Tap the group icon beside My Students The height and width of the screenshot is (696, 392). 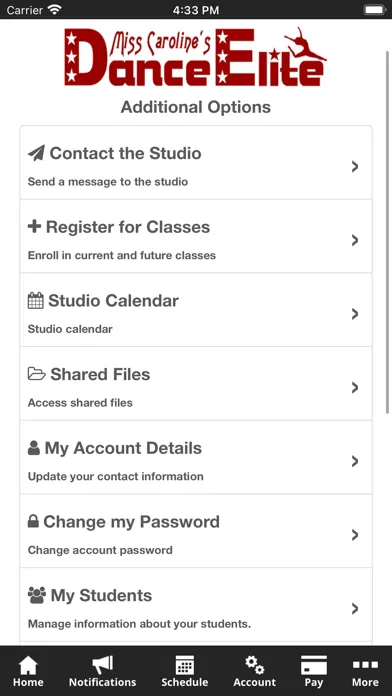click(x=36, y=595)
